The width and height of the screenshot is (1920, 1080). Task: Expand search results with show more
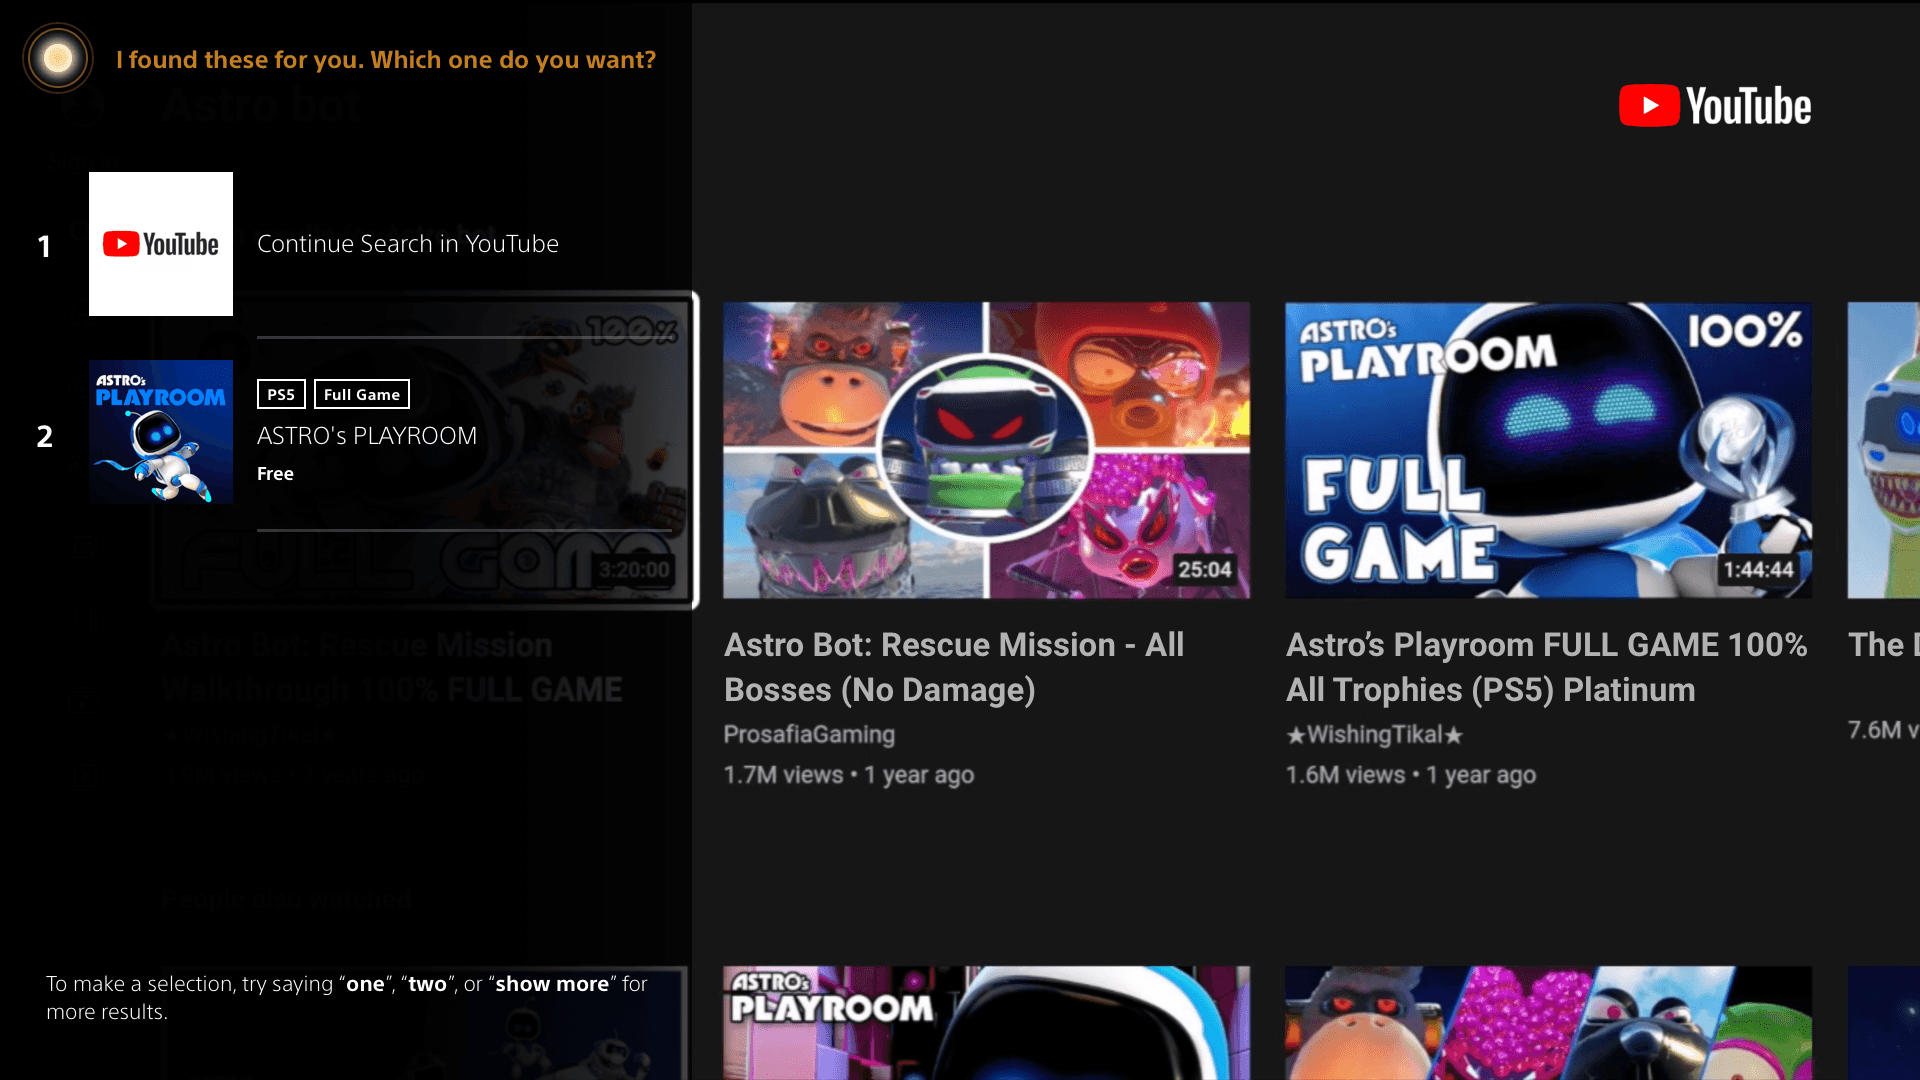point(550,984)
